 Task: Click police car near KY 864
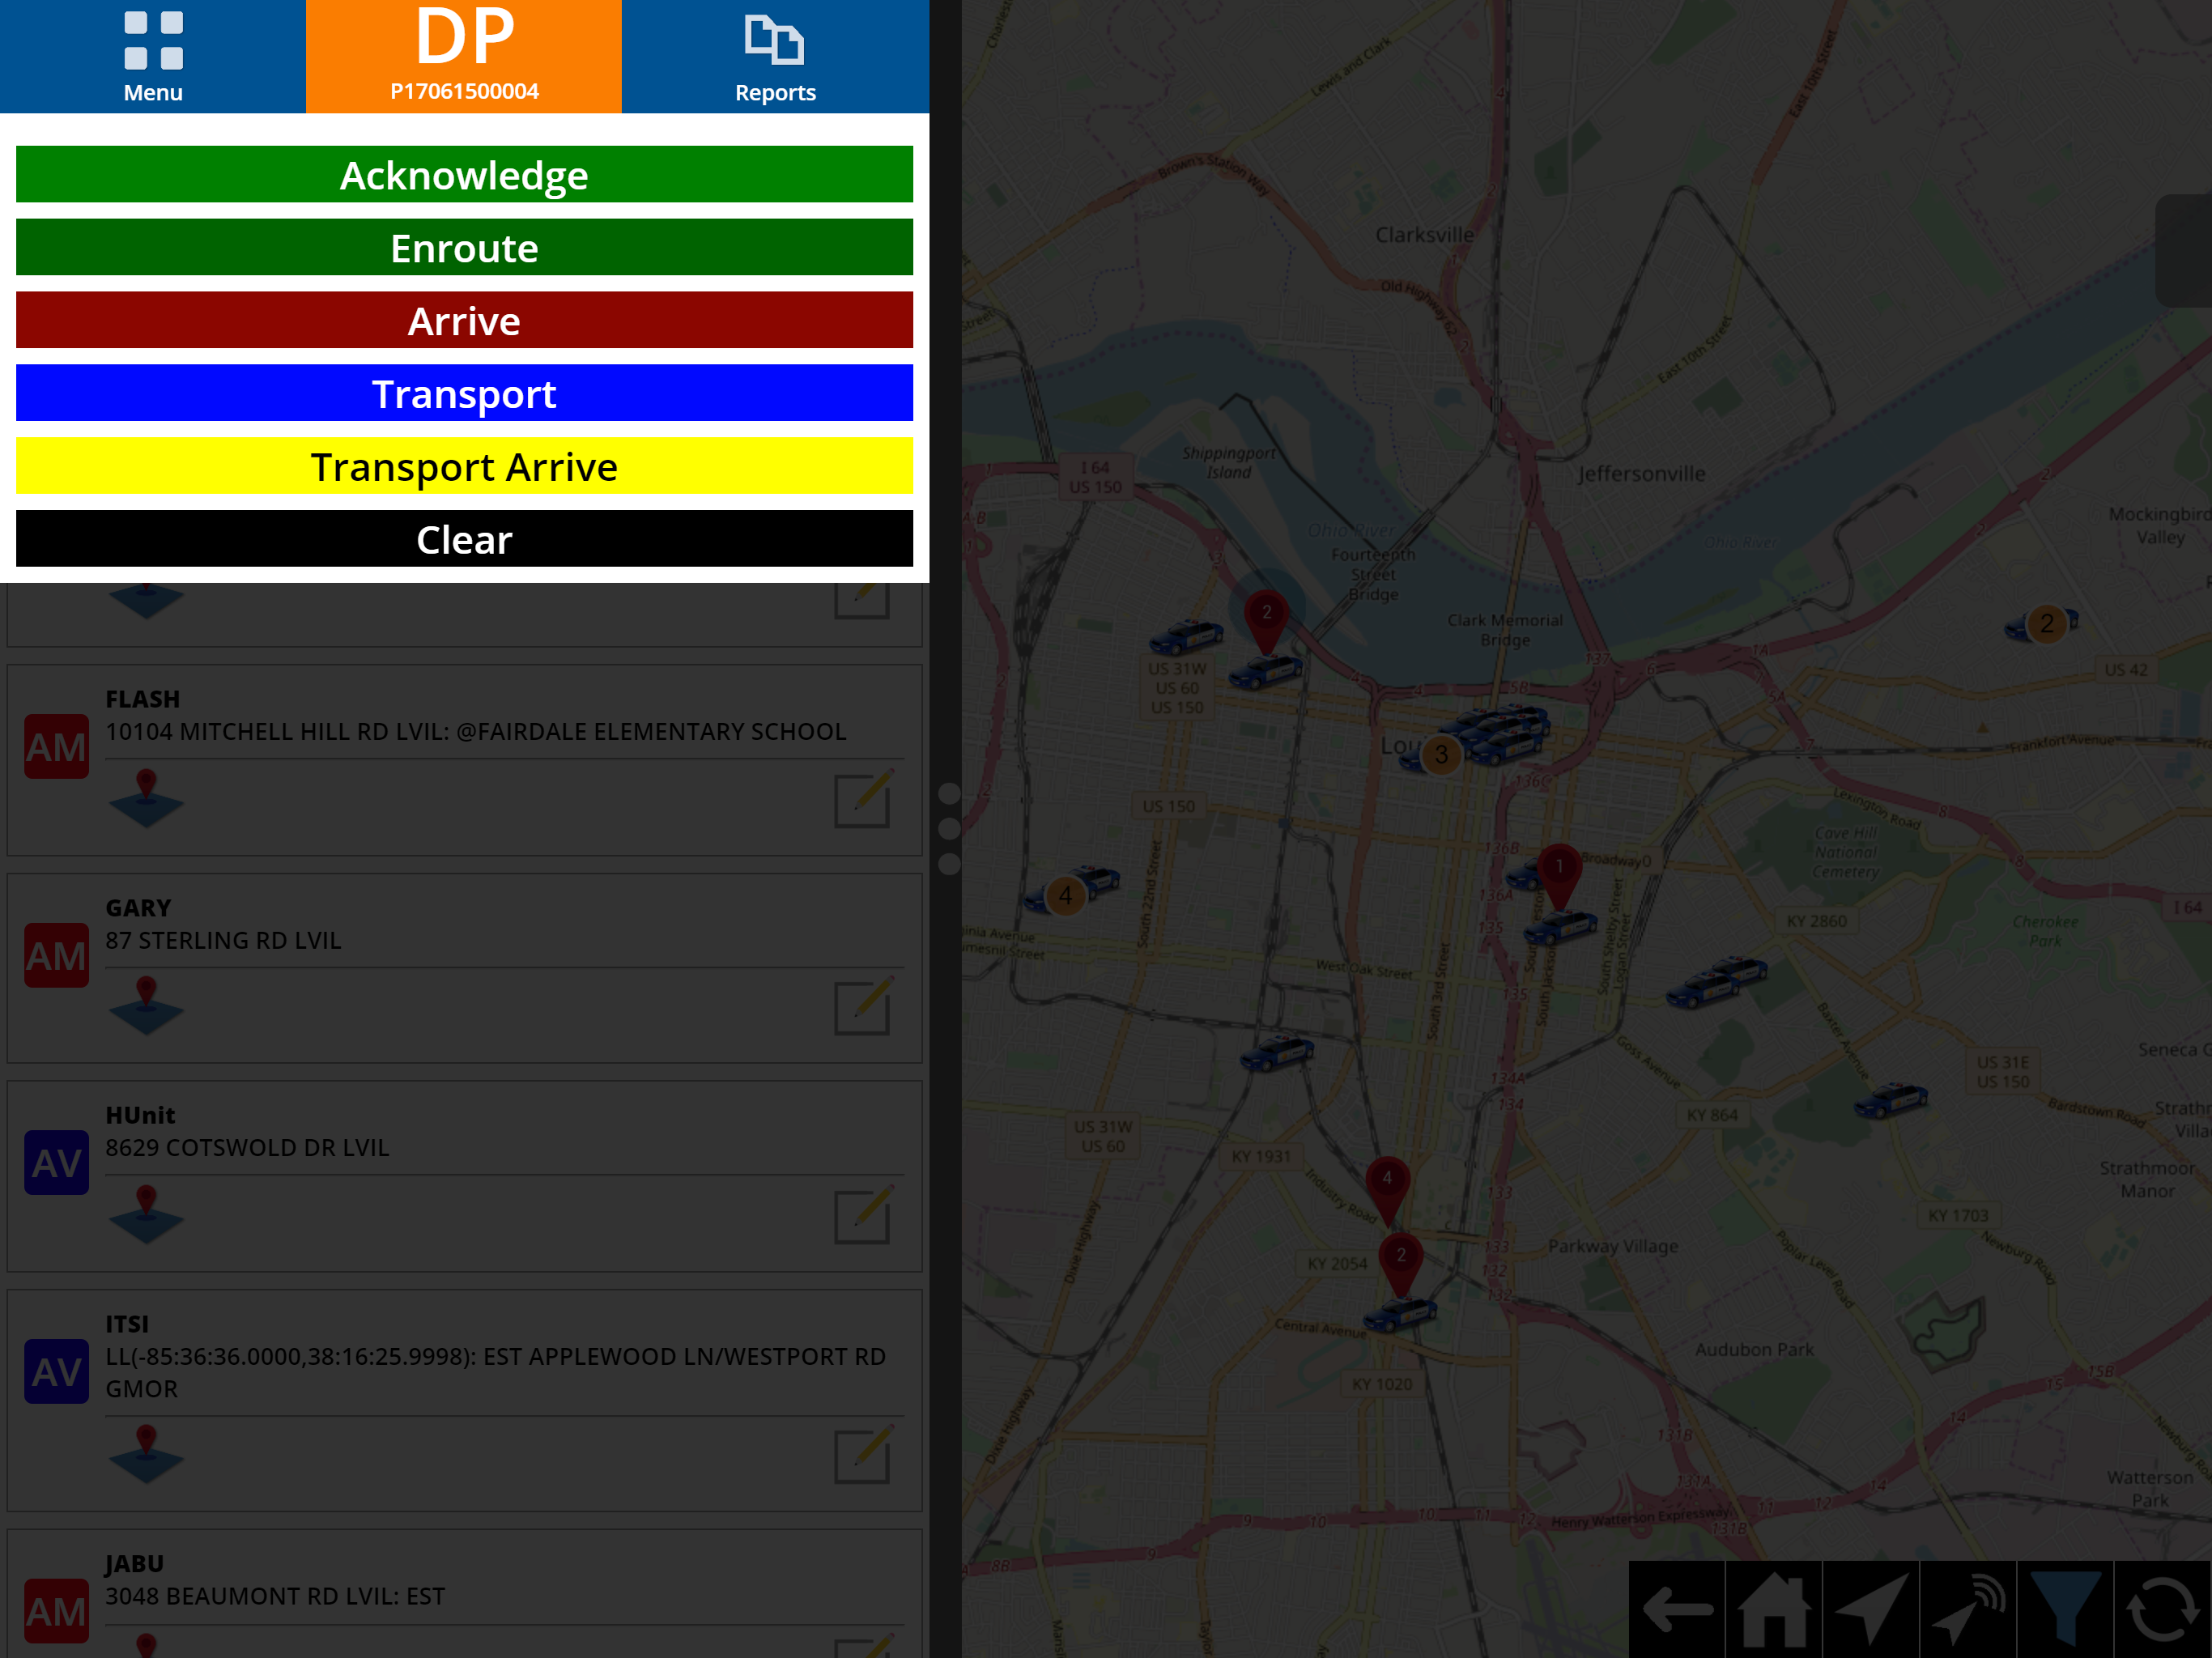1891,1100
